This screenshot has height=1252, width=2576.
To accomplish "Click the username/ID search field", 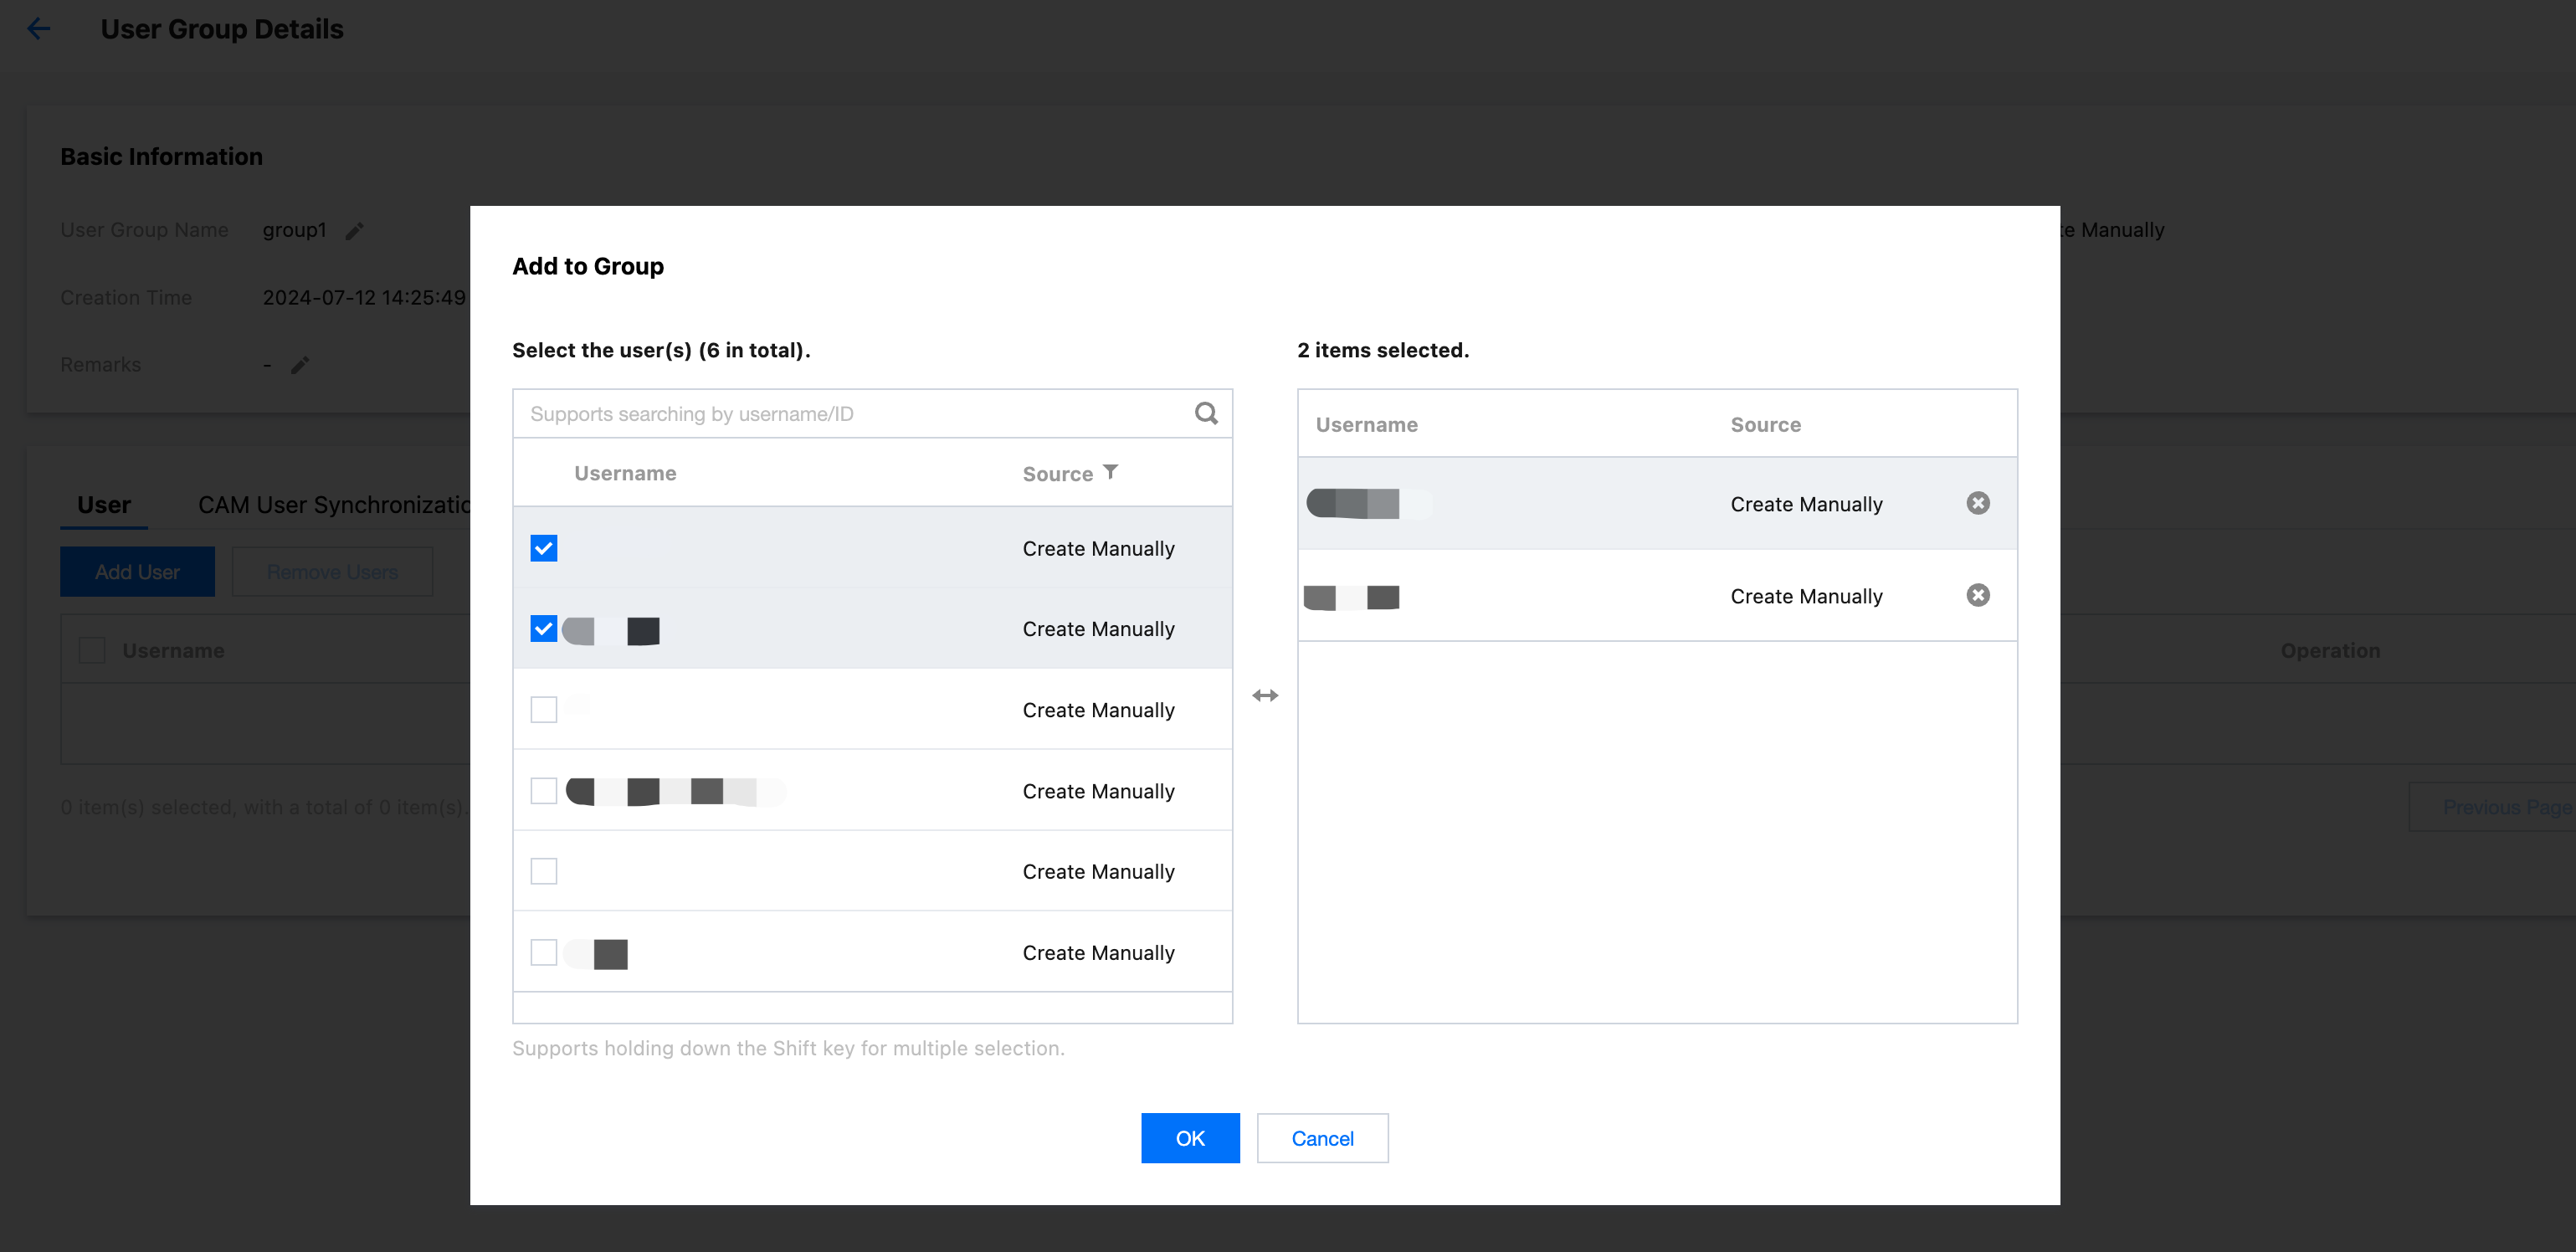I will point(855,414).
